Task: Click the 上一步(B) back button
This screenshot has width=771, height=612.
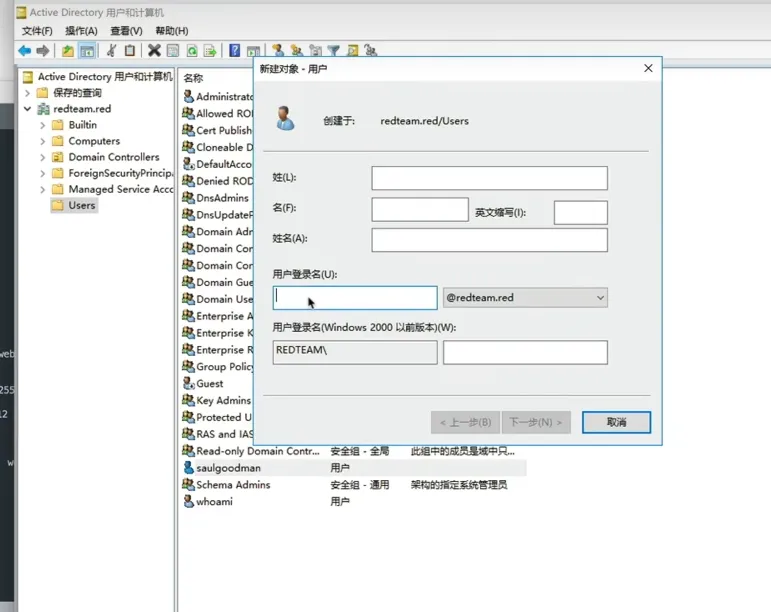Action: click(465, 422)
